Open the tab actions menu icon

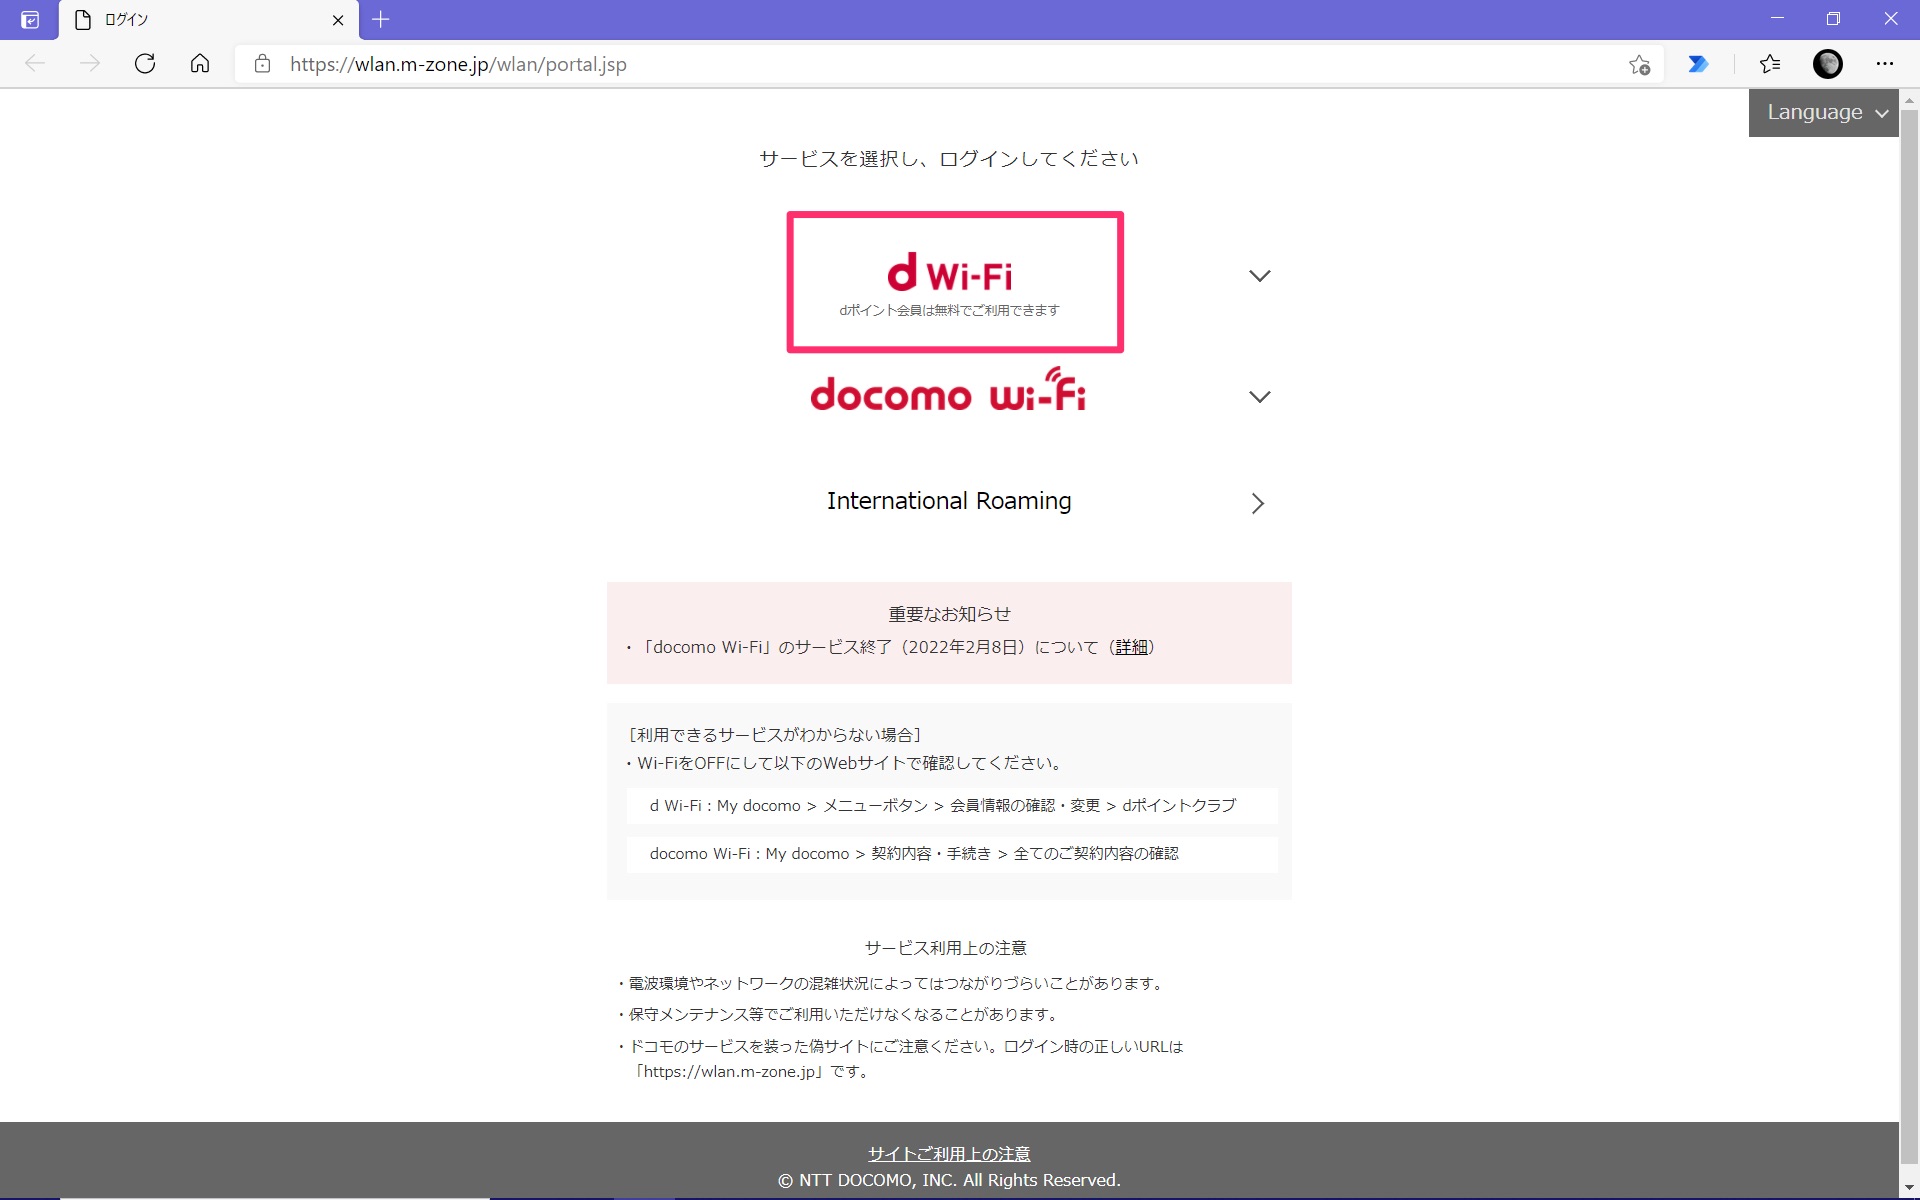click(x=30, y=20)
